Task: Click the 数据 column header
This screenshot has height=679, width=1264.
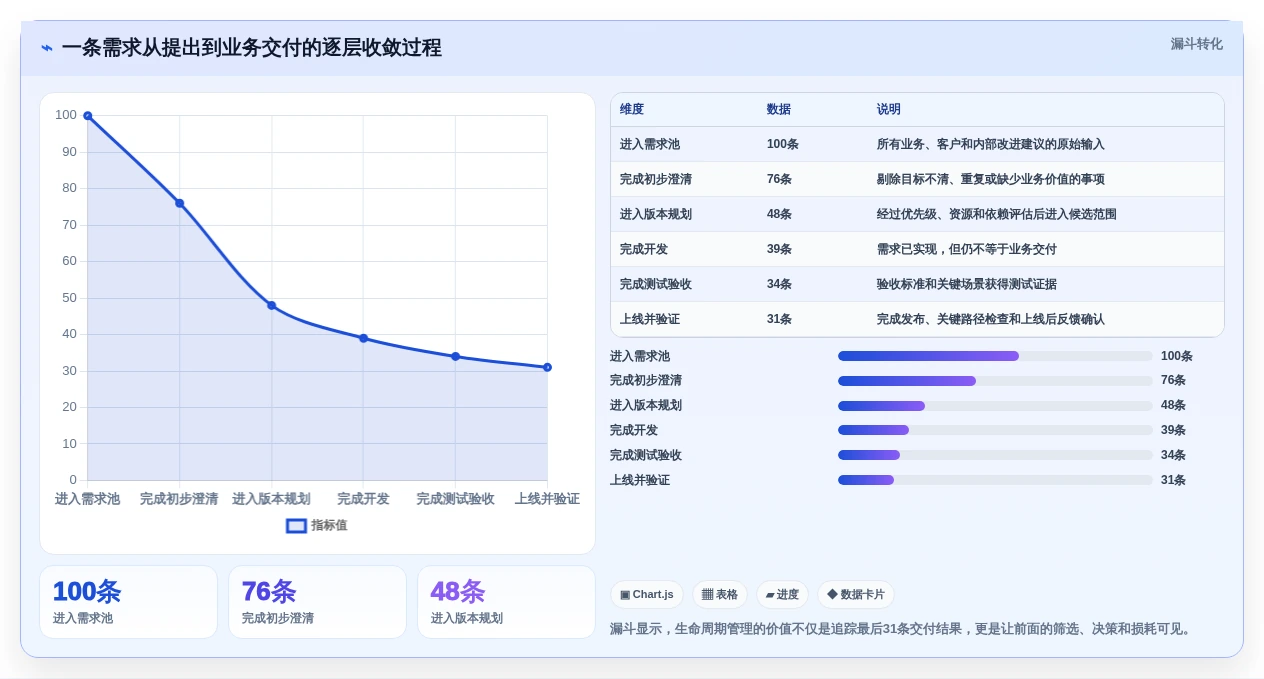Action: tap(779, 110)
